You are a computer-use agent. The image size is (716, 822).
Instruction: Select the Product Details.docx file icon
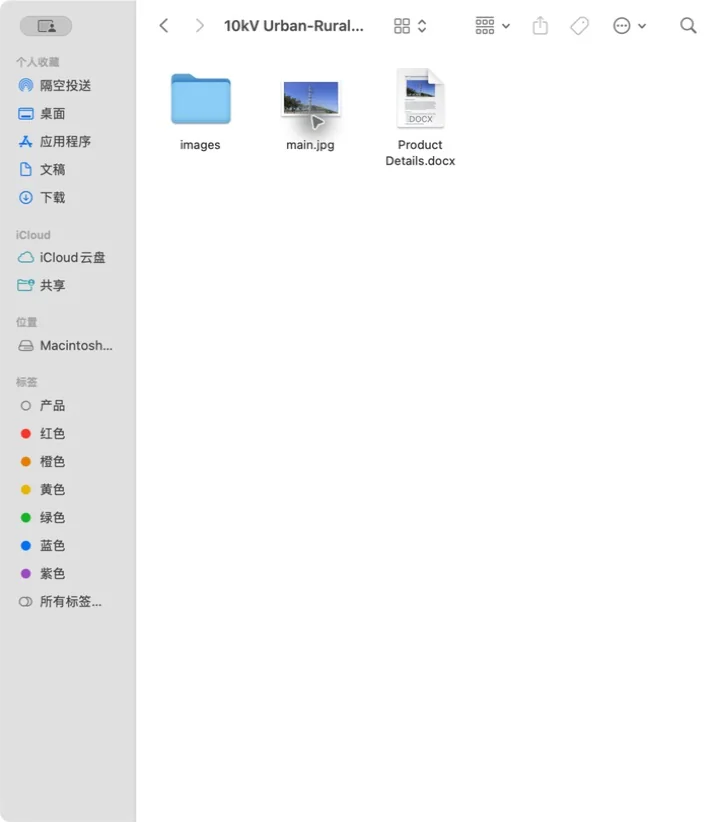click(x=420, y=98)
